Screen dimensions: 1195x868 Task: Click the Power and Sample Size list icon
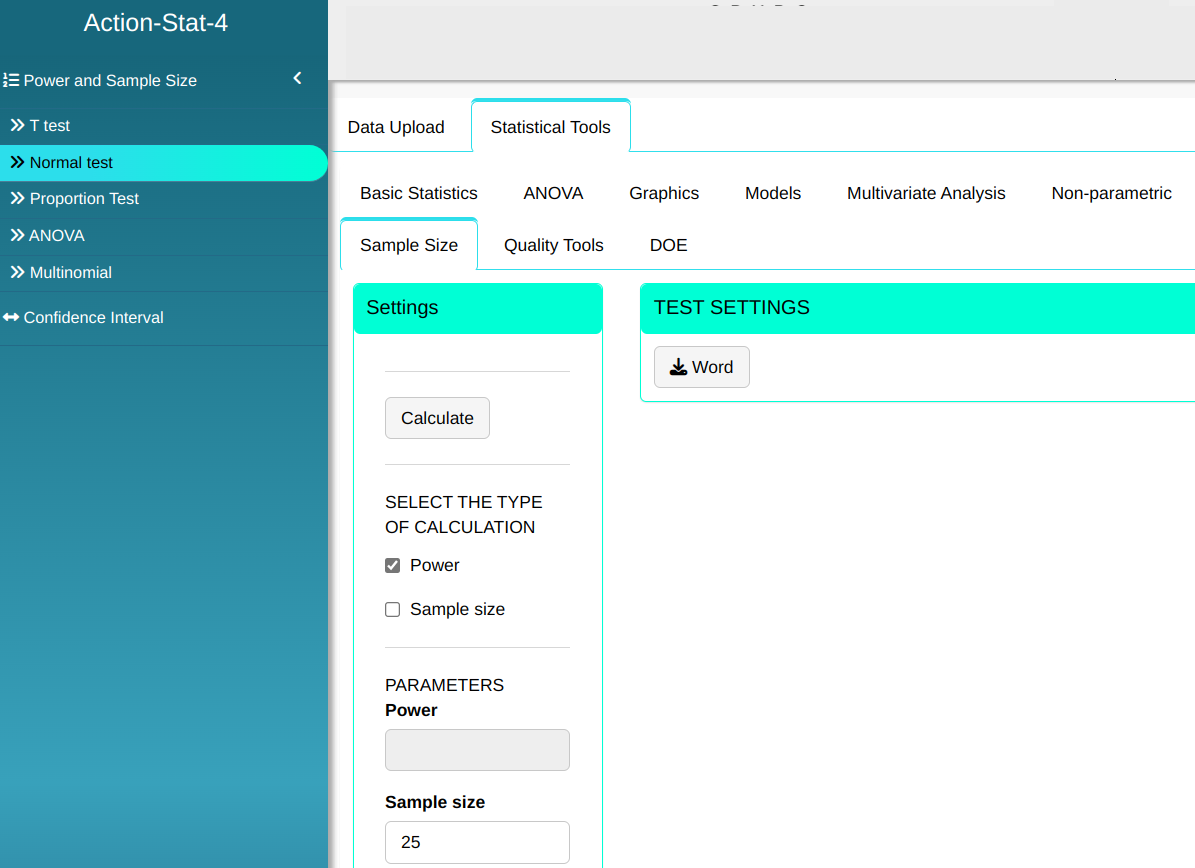coord(11,80)
